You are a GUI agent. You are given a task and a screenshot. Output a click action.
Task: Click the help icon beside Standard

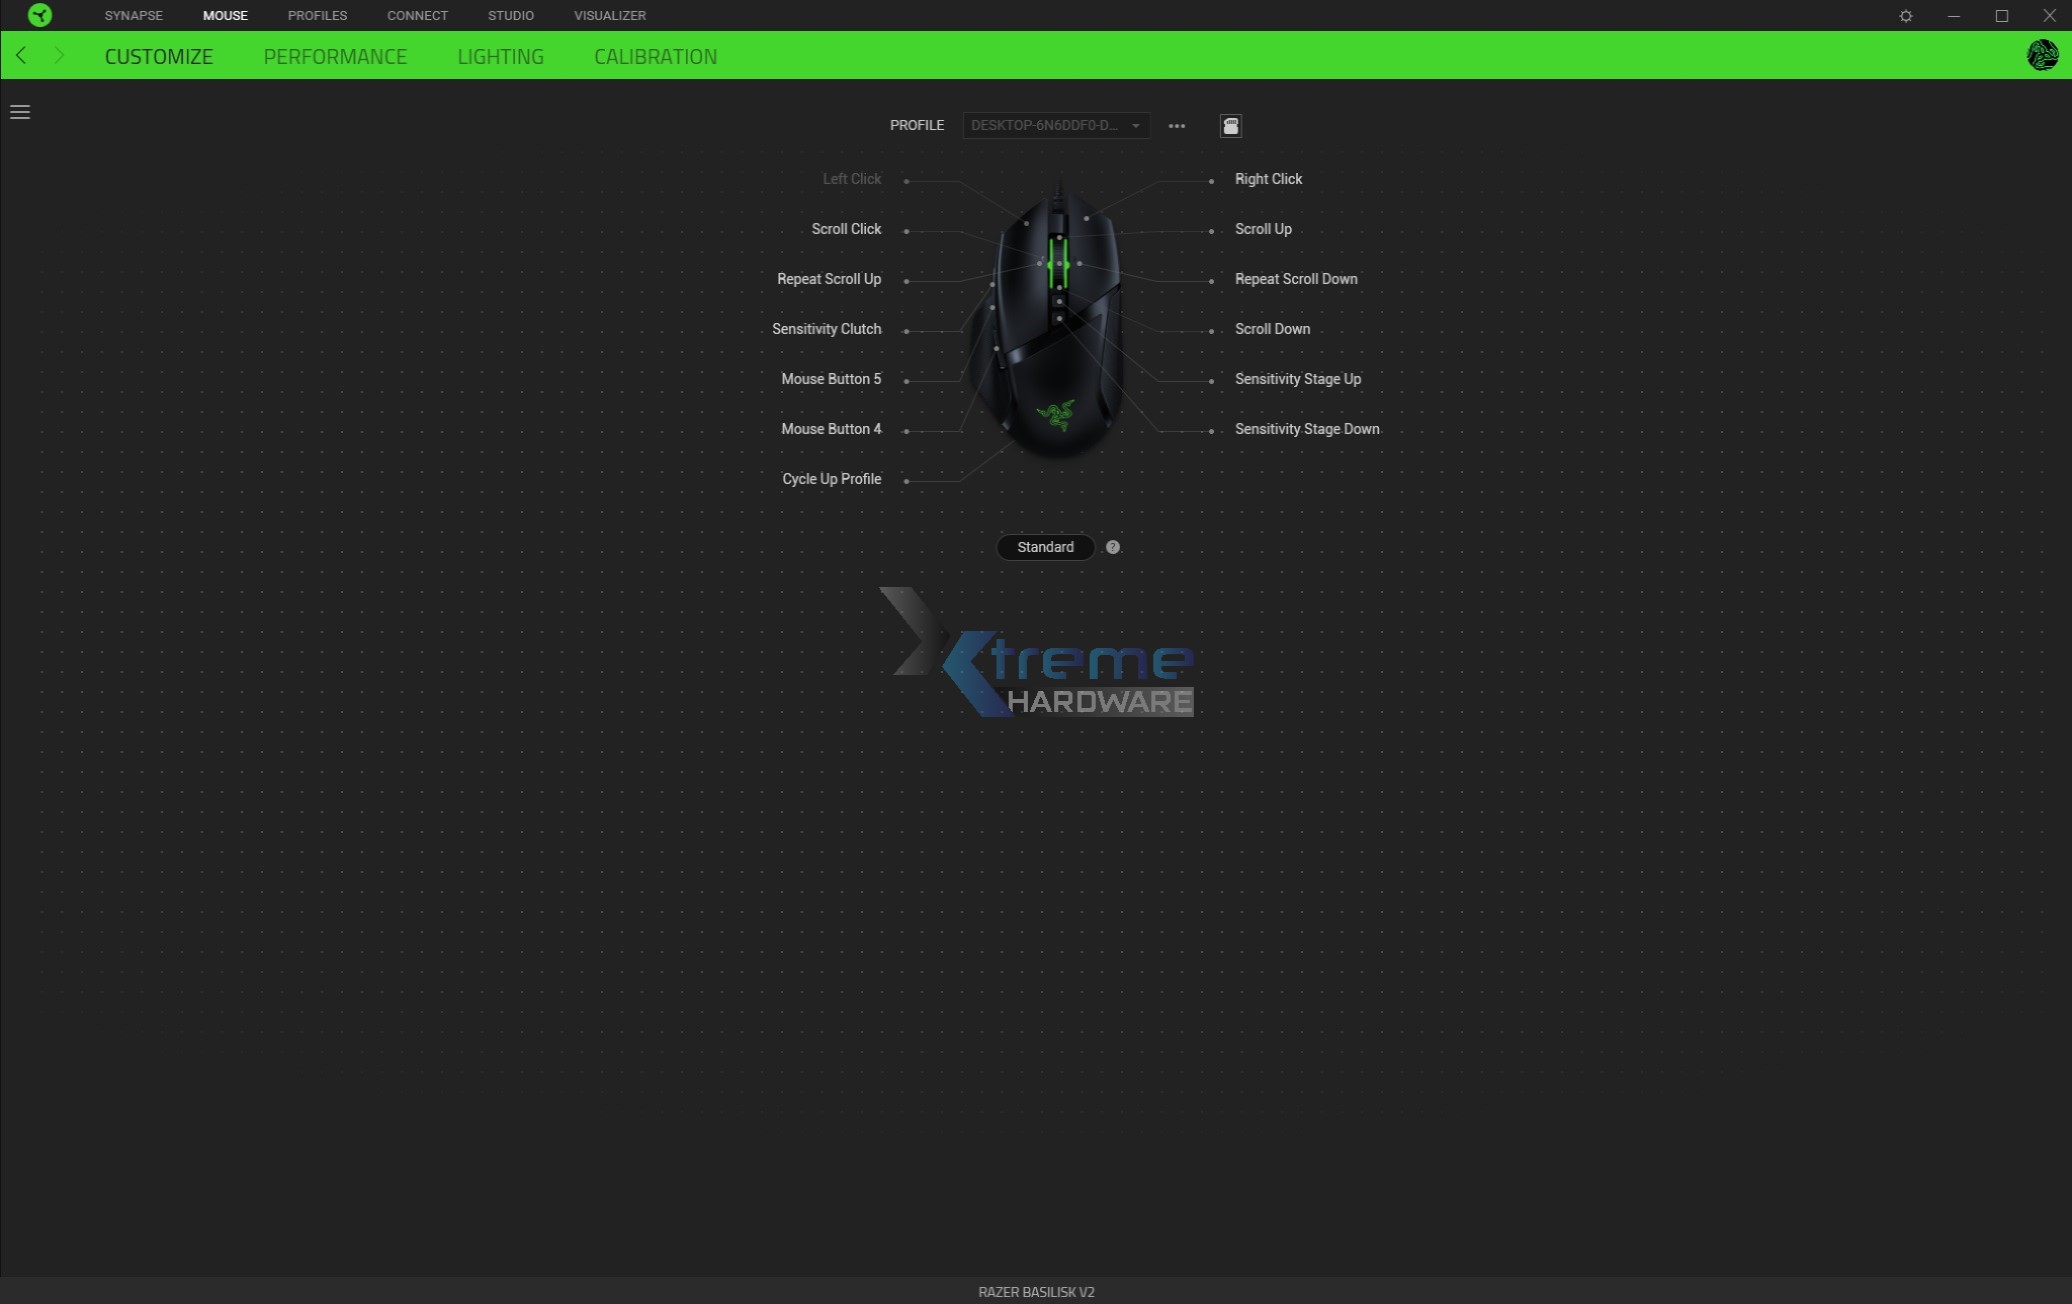[x=1111, y=547]
